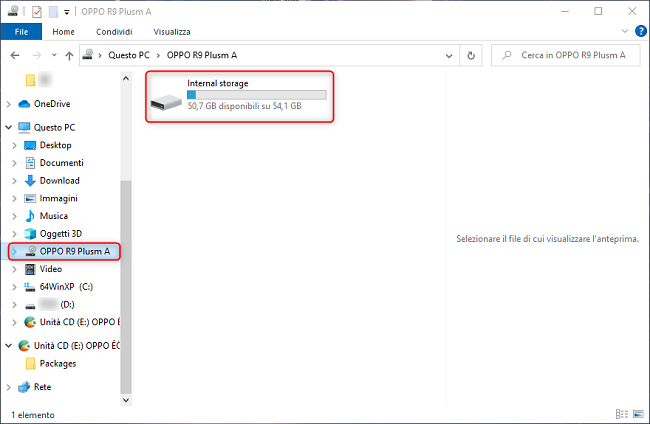The image size is (650, 424).
Task: Select indented Unità CD (E:) OPPO item
Action: [x=79, y=322]
